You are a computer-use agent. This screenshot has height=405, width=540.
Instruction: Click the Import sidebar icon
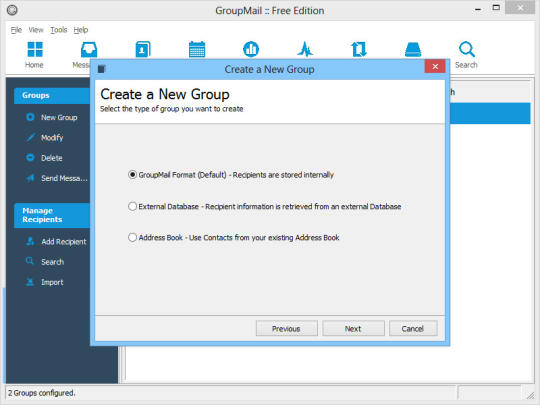[30, 282]
